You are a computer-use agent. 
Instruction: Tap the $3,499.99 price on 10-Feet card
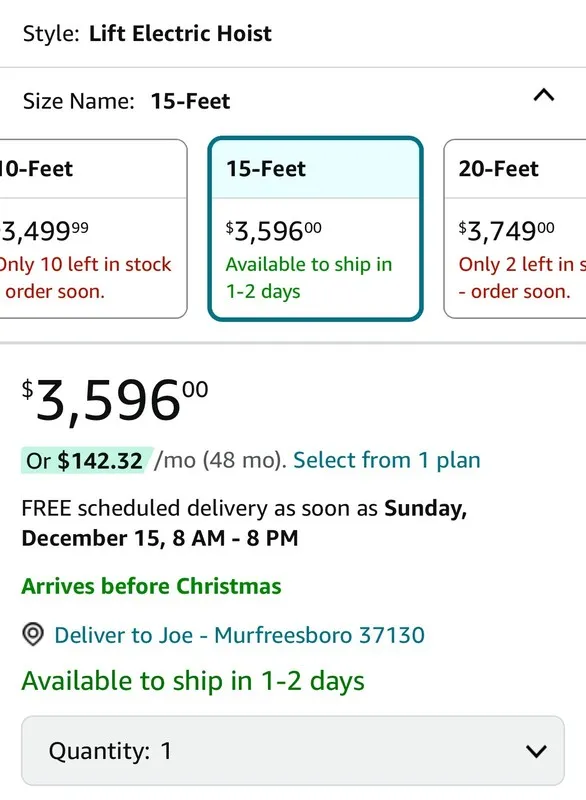[45, 231]
